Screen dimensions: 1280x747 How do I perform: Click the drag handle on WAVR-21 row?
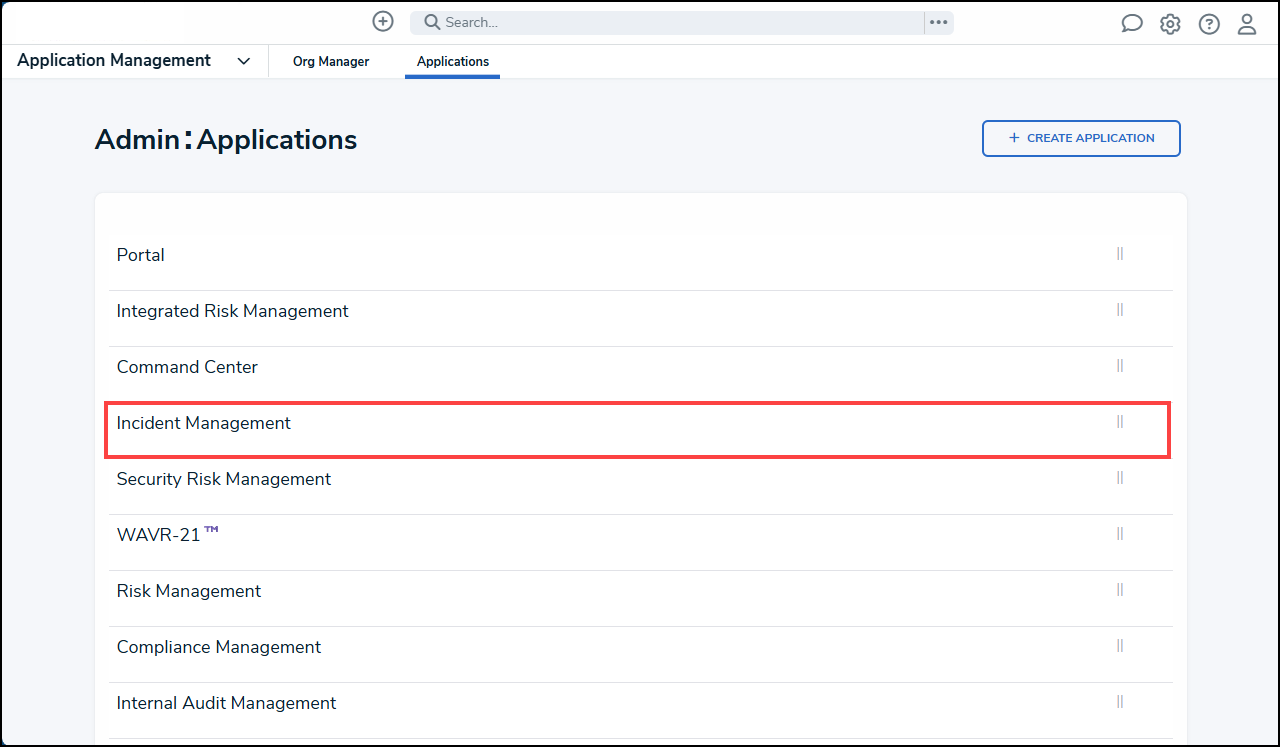tap(1120, 534)
